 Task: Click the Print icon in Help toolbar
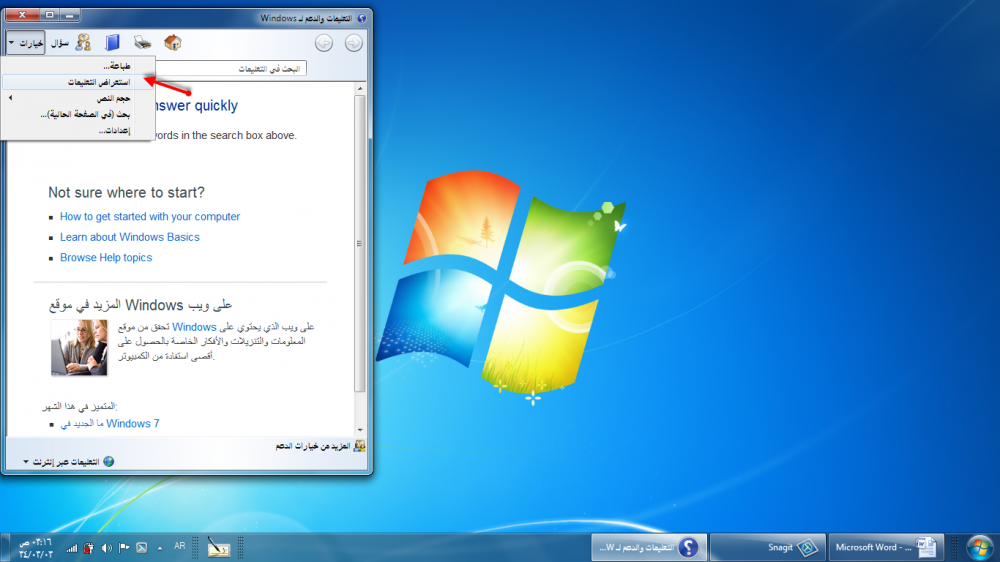[x=143, y=42]
